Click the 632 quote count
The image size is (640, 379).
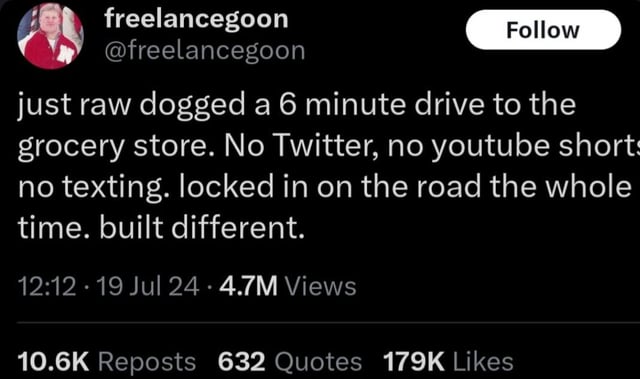click(242, 361)
